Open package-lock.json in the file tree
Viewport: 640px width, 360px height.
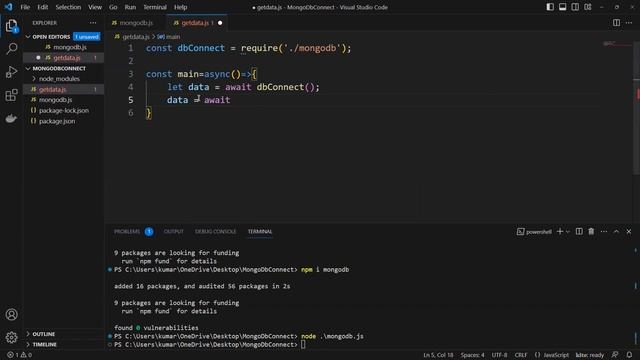coord(64,110)
